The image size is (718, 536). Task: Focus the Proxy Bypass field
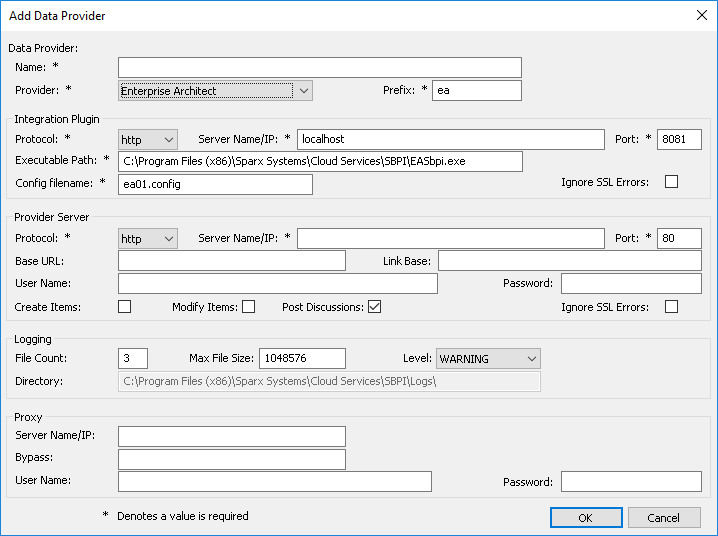(231, 459)
